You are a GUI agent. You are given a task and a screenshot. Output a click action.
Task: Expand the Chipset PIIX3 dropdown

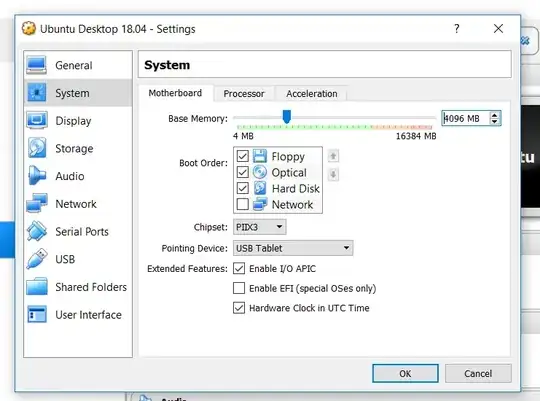pyautogui.click(x=259, y=227)
